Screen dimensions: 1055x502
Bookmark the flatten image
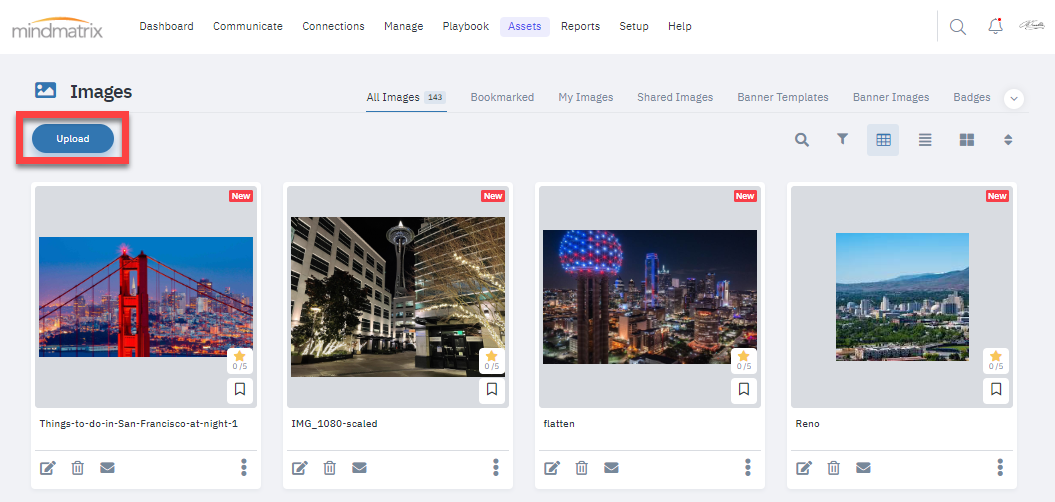743,390
